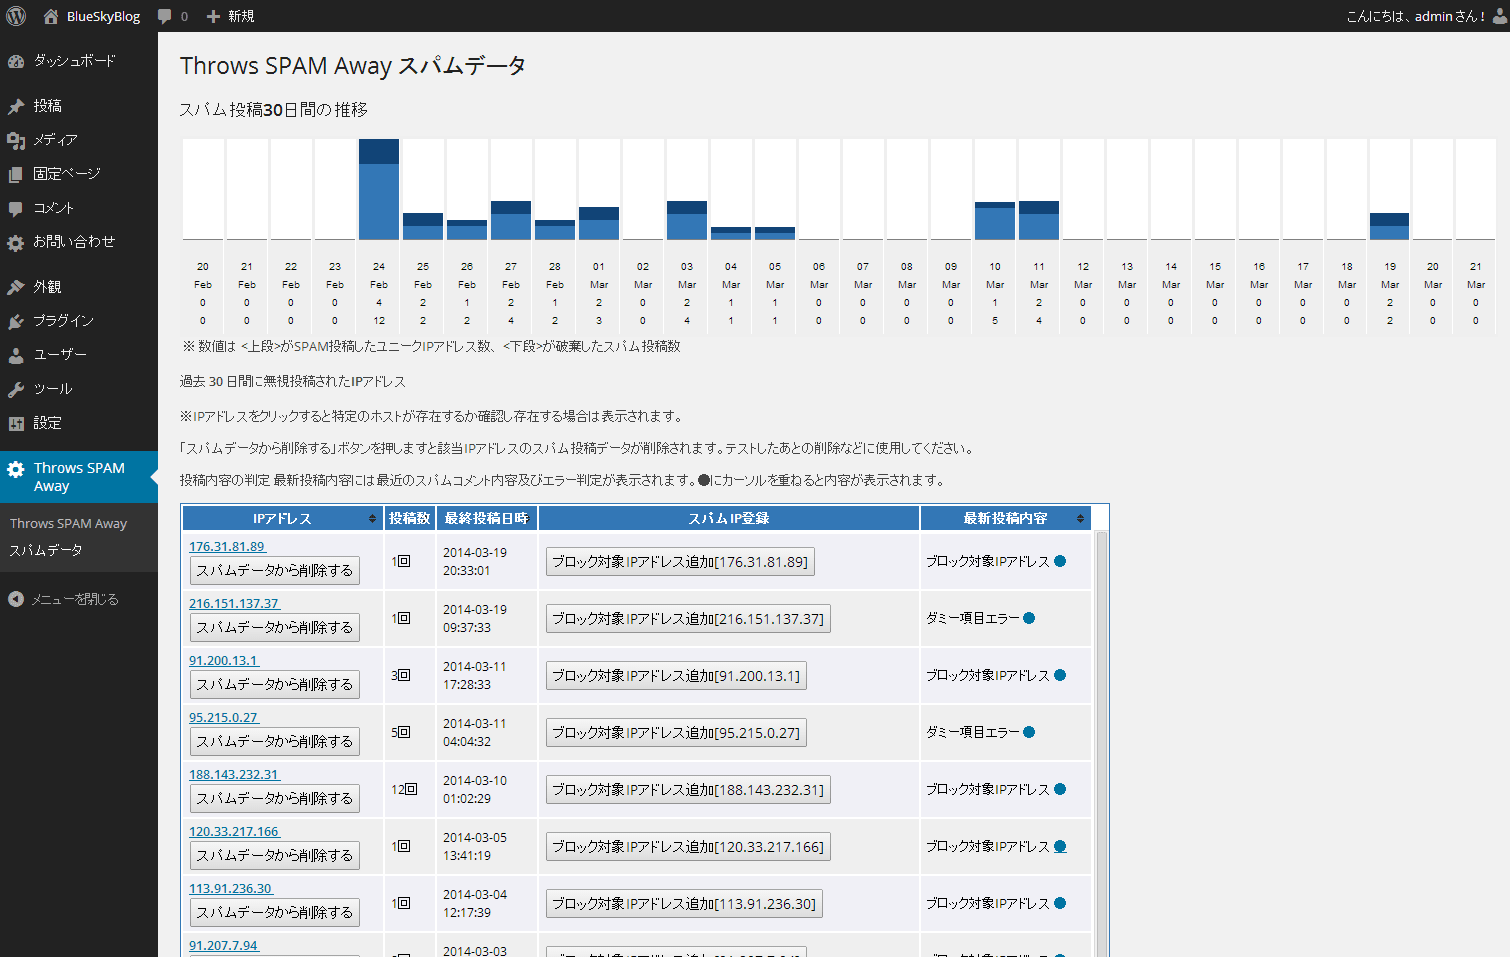The height and width of the screenshot is (957, 1510).
Task: Open the IP address link 113.91.236.30
Action: 231,889
